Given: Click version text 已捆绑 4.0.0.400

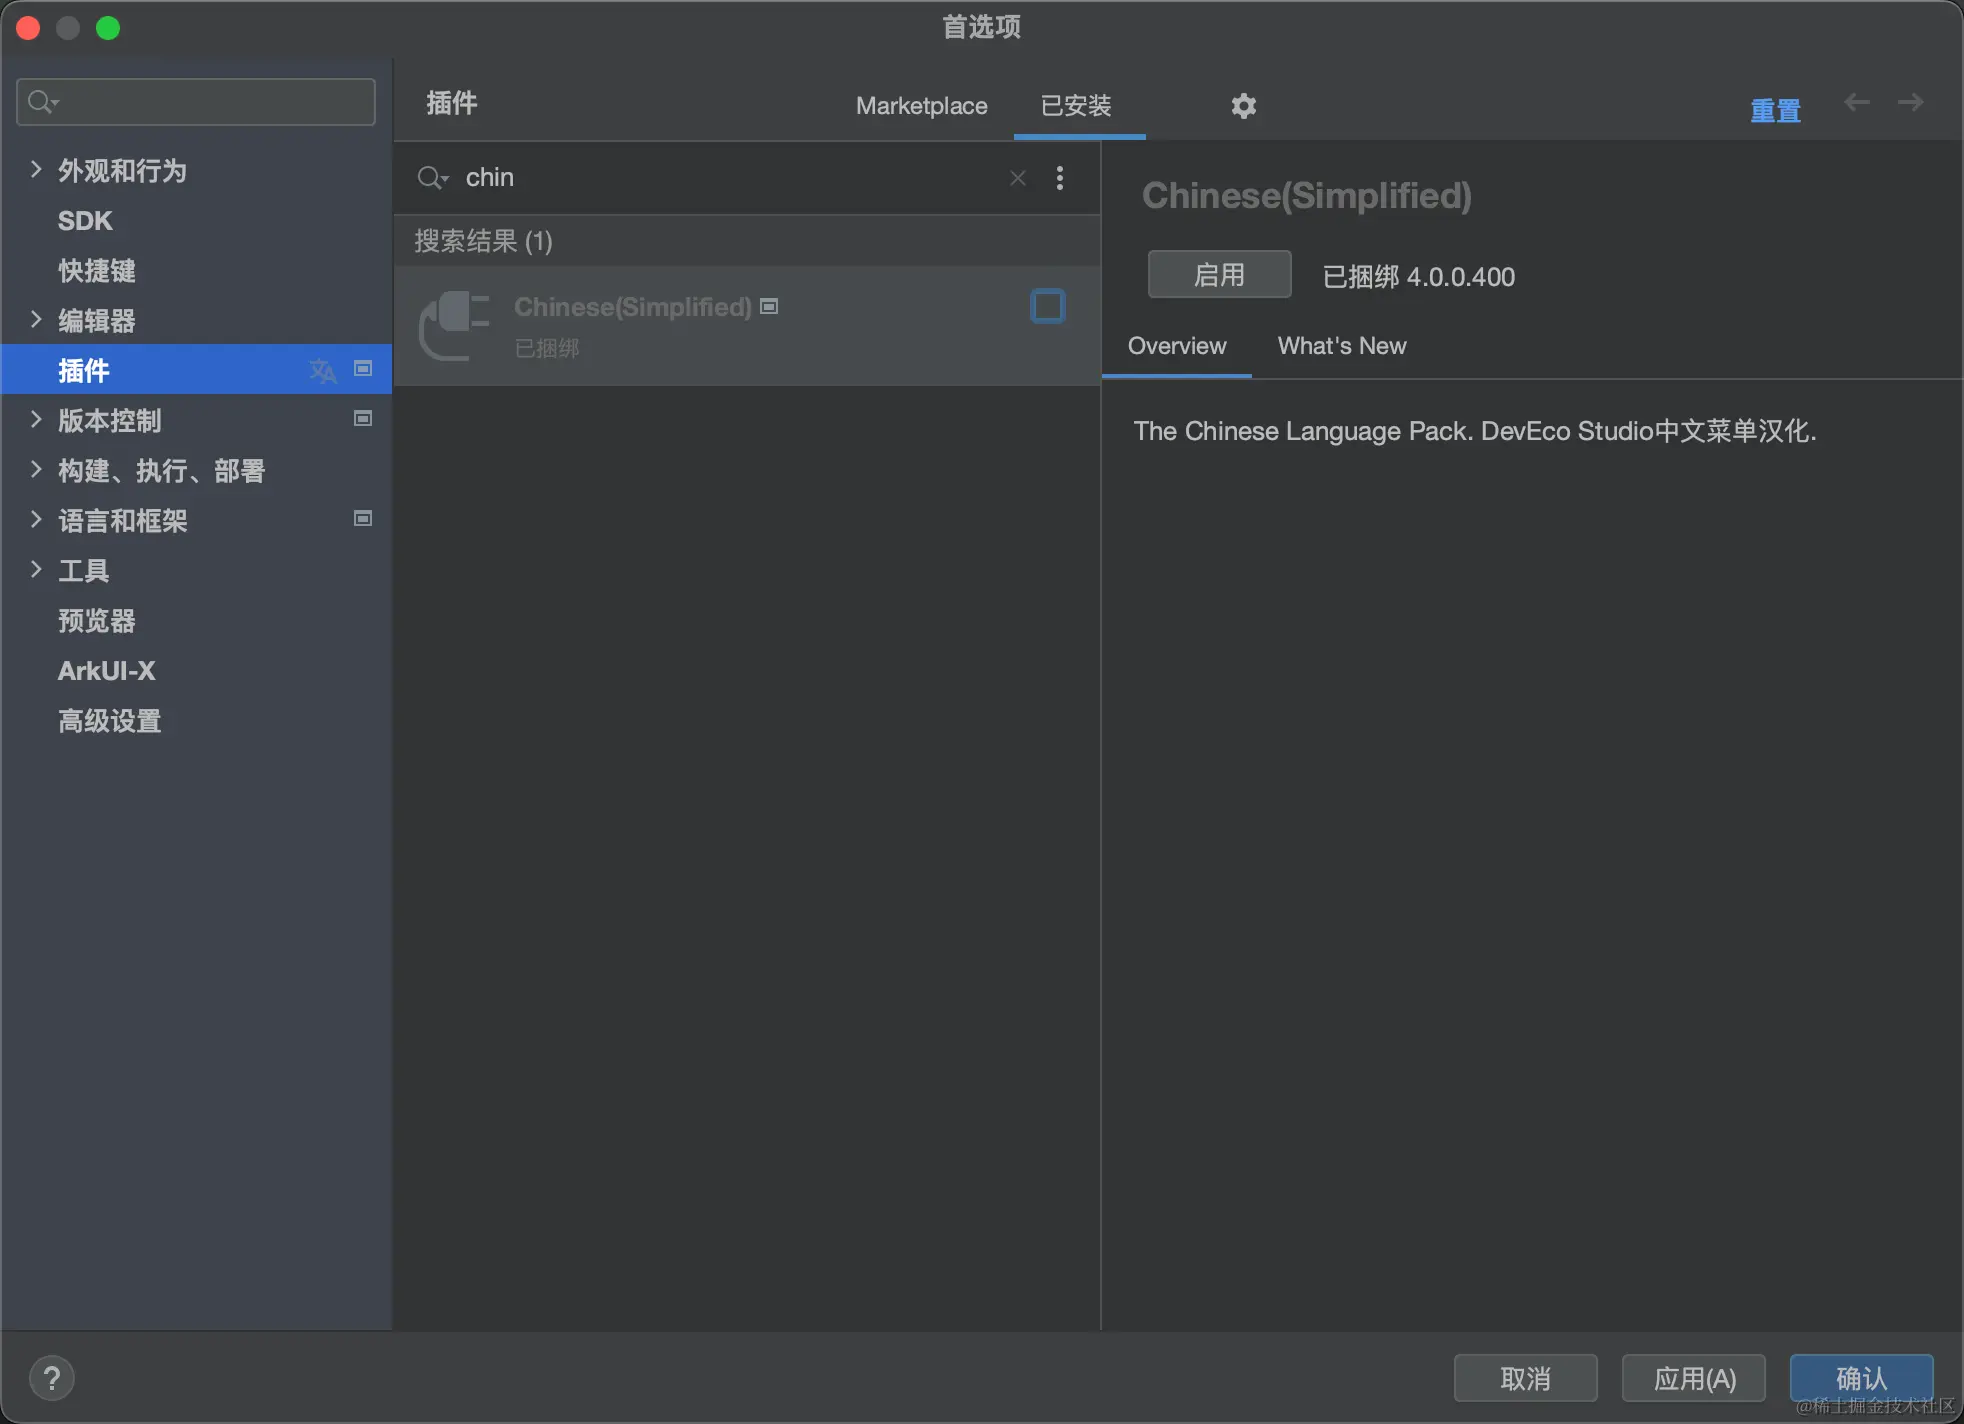Looking at the screenshot, I should tap(1418, 276).
